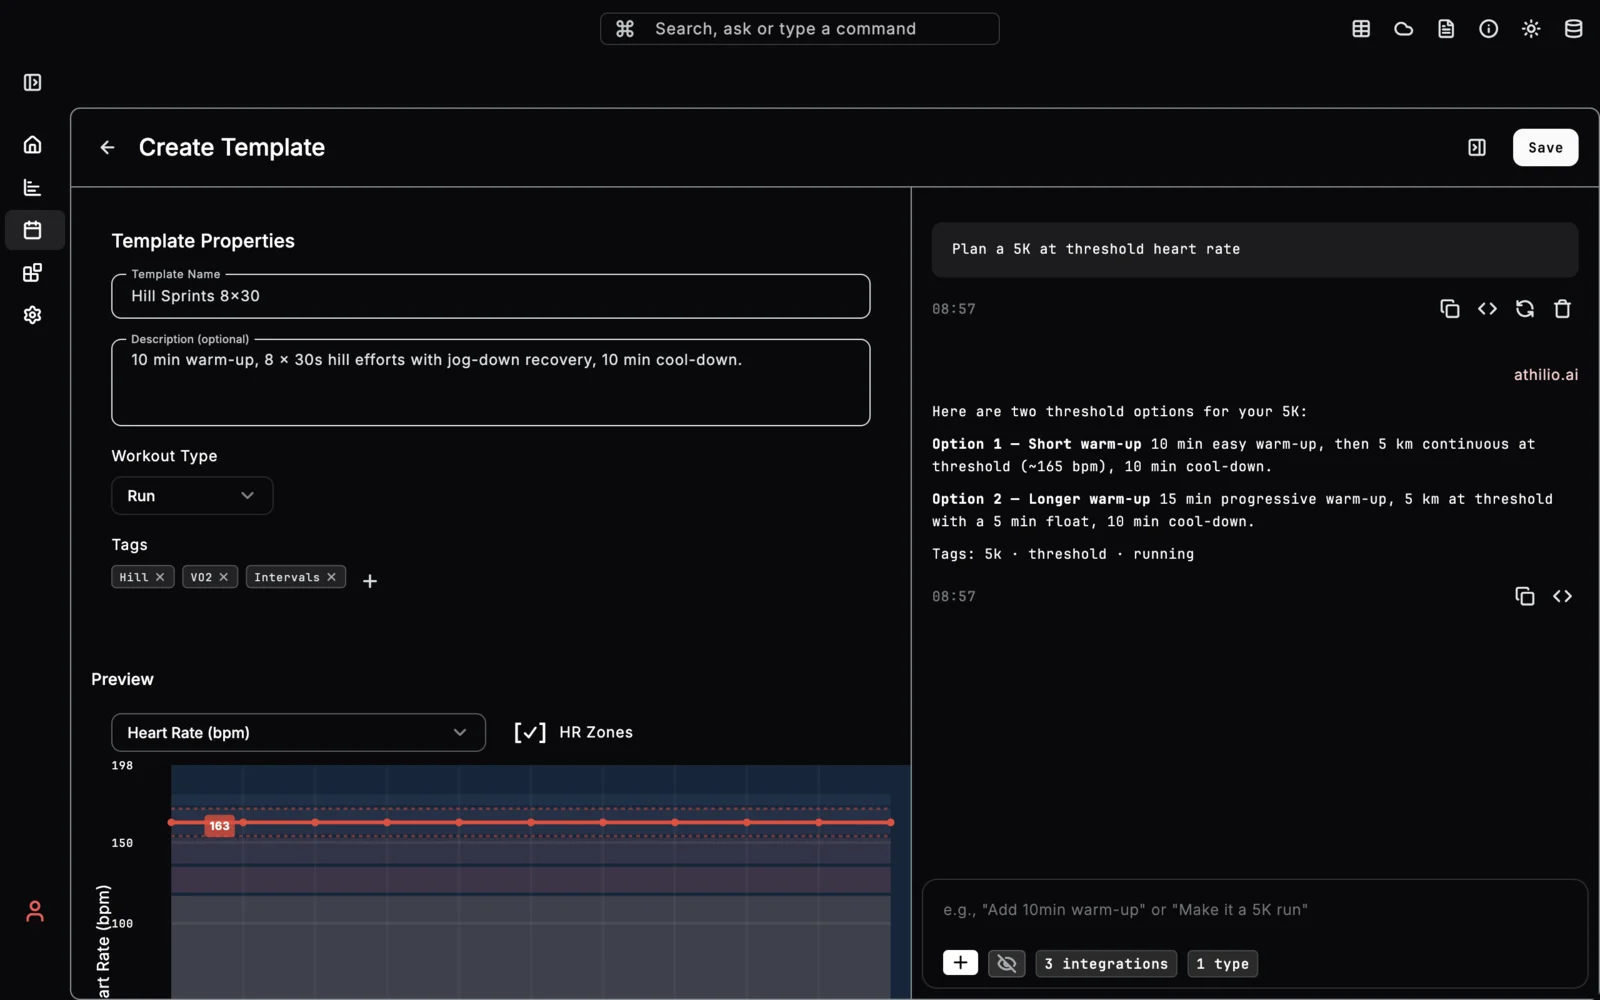Open settings gear in sidebar

(33, 315)
